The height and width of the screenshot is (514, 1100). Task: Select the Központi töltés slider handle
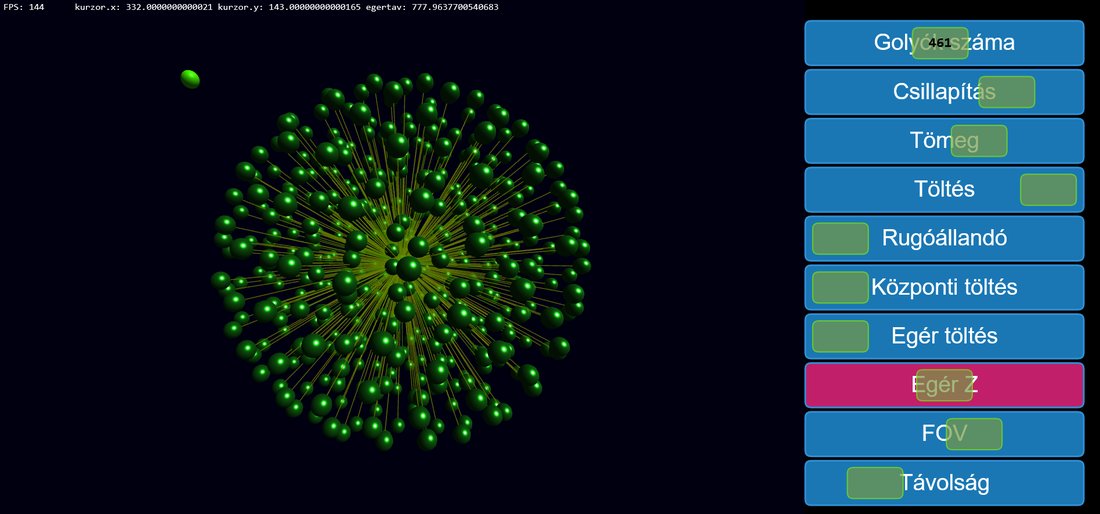pyautogui.click(x=840, y=287)
